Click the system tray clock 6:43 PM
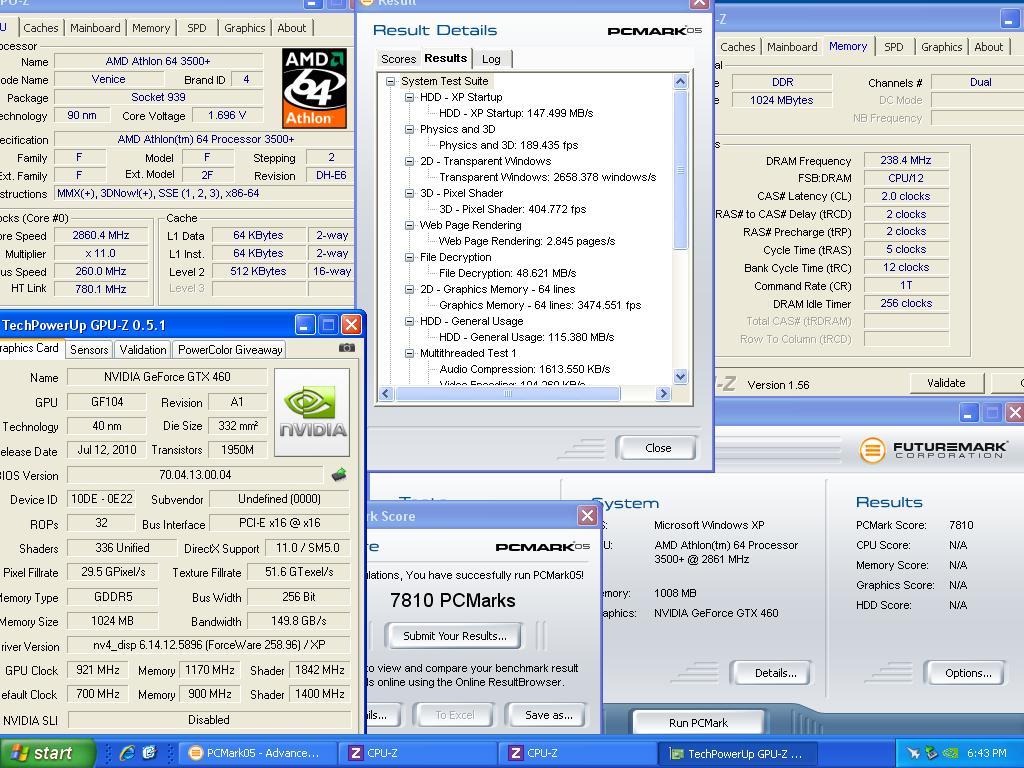The width and height of the screenshot is (1024, 768). tap(987, 753)
